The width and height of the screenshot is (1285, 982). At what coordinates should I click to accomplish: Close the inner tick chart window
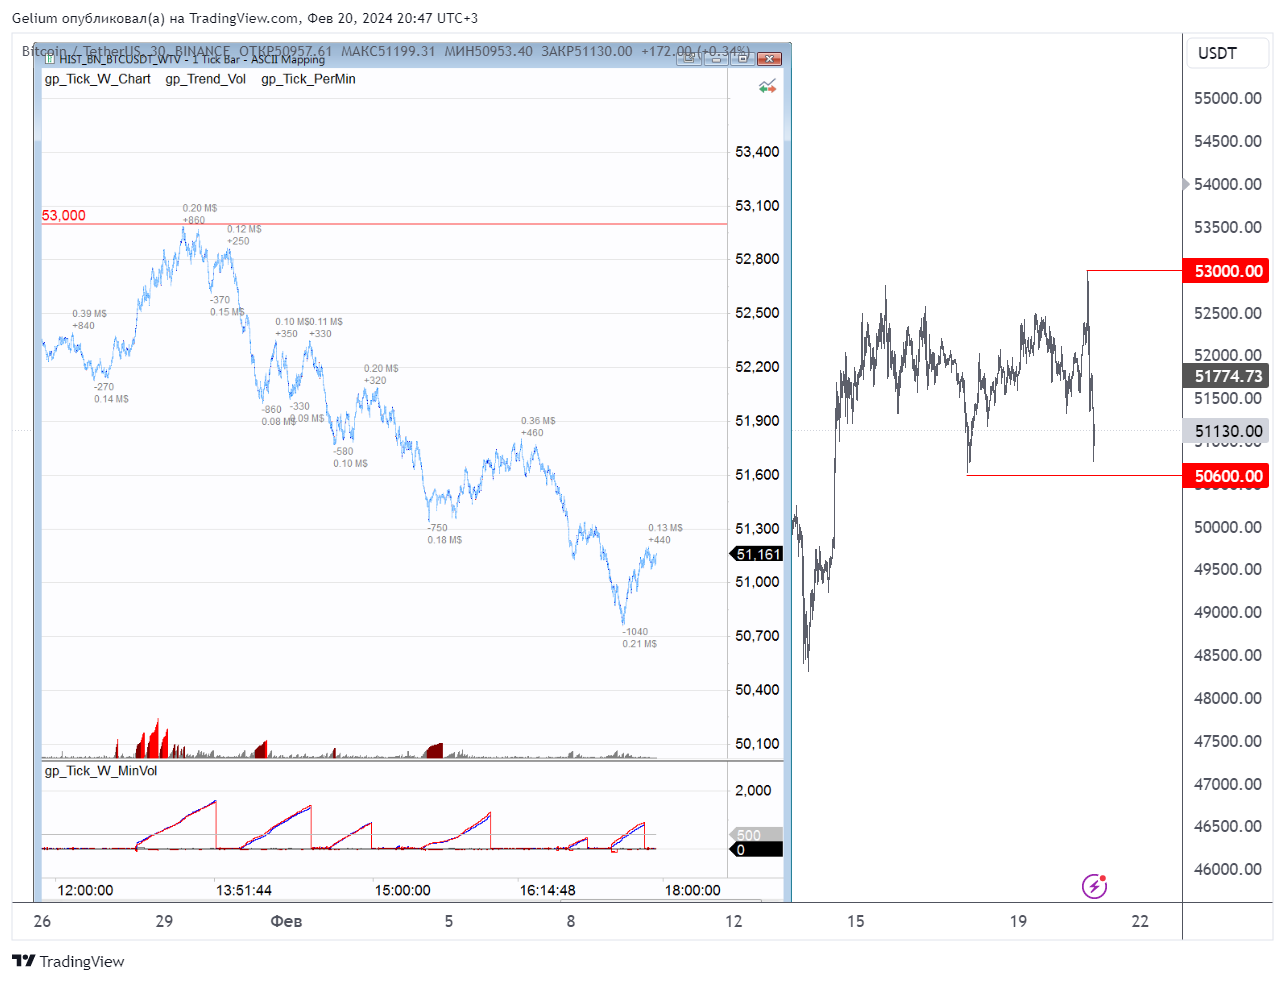768,59
